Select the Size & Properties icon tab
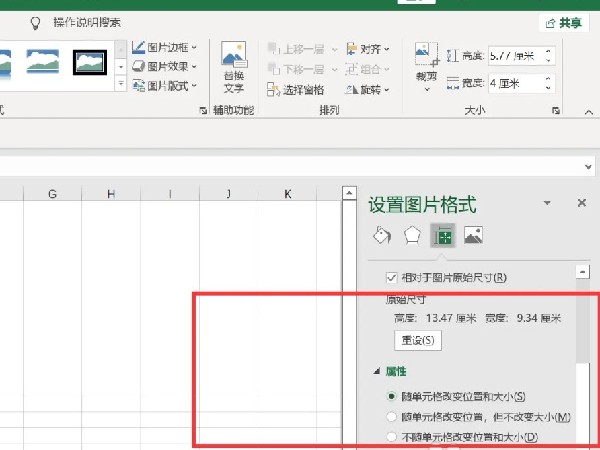 pyautogui.click(x=442, y=236)
